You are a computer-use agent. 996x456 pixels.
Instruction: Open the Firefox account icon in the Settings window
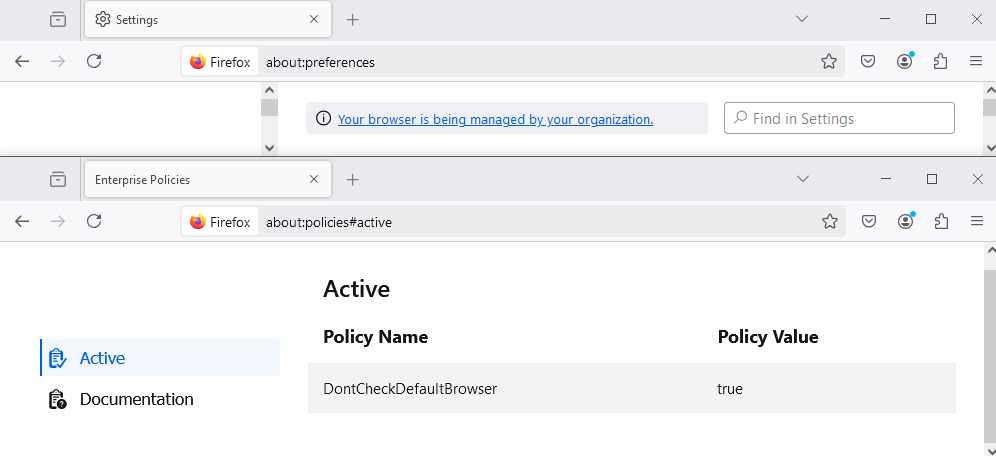coord(905,62)
